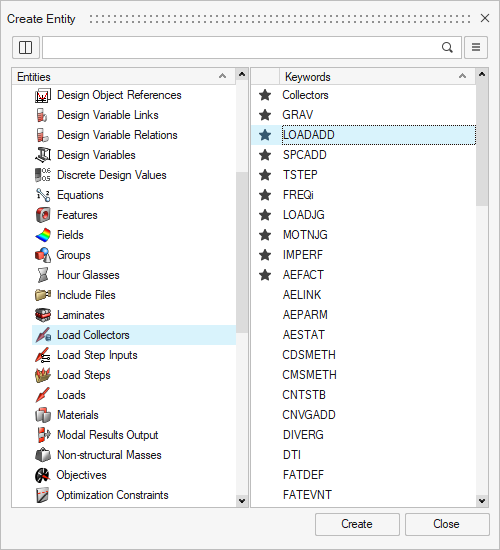Sort by the Entities column header
Image resolution: width=500 pixels, height=550 pixels.
(x=124, y=76)
